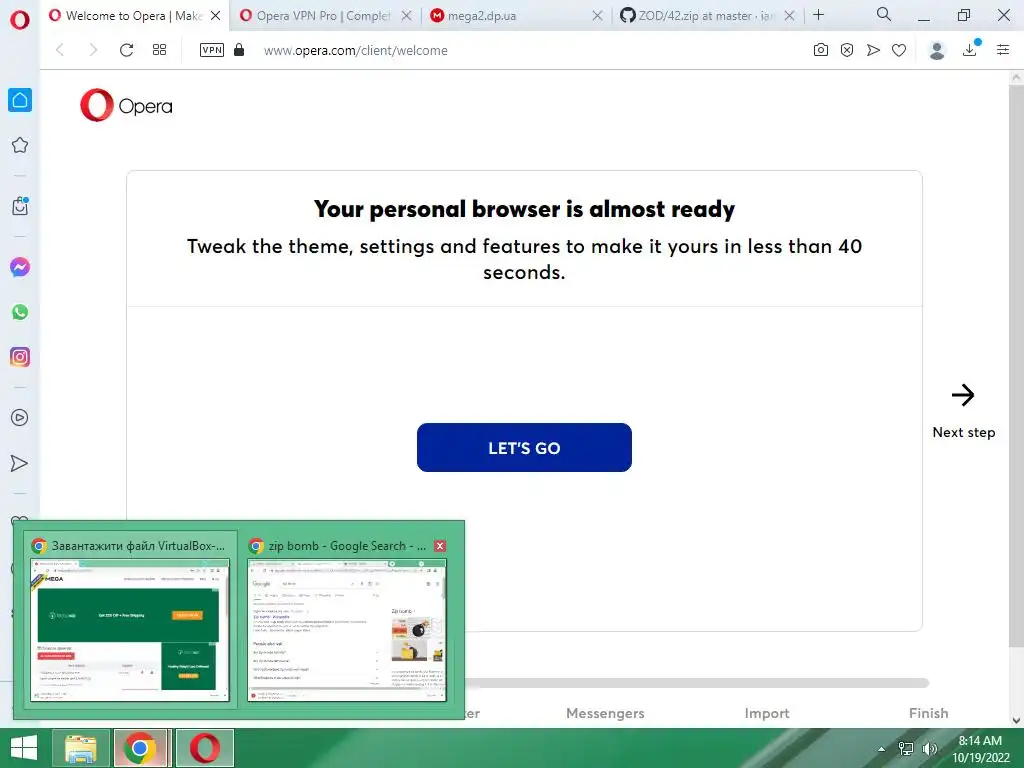Viewport: 1024px width, 768px height.
Task: Open the Opera main menu logo
Action: (x=20, y=20)
